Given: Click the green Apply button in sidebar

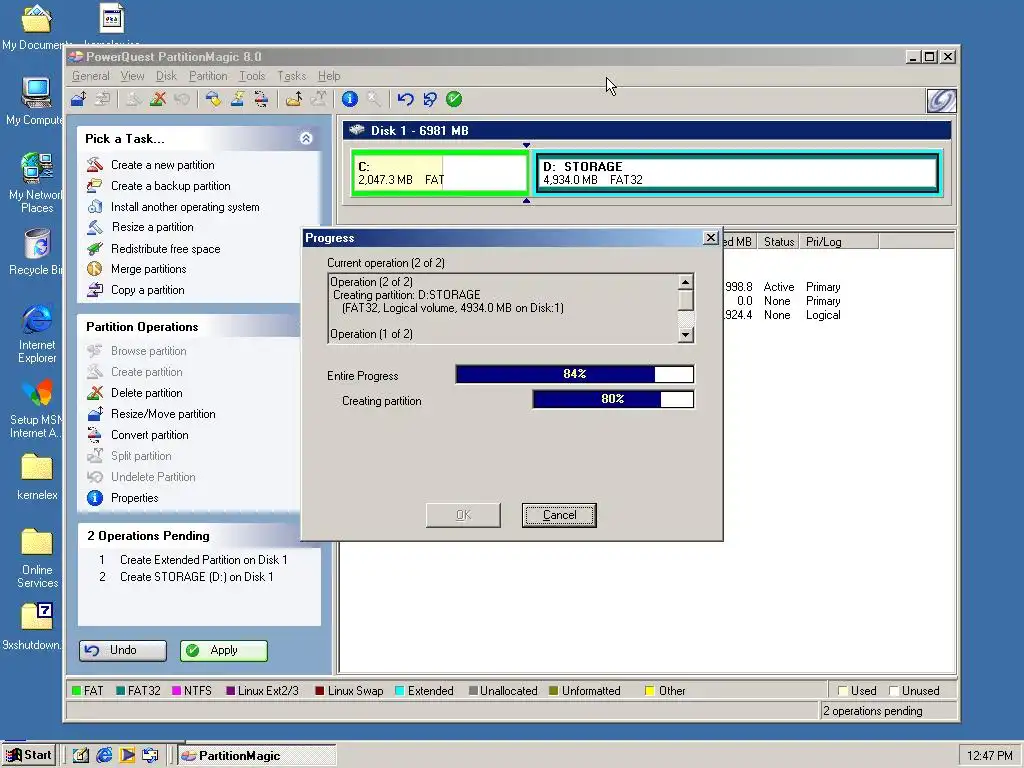Looking at the screenshot, I should 223,650.
